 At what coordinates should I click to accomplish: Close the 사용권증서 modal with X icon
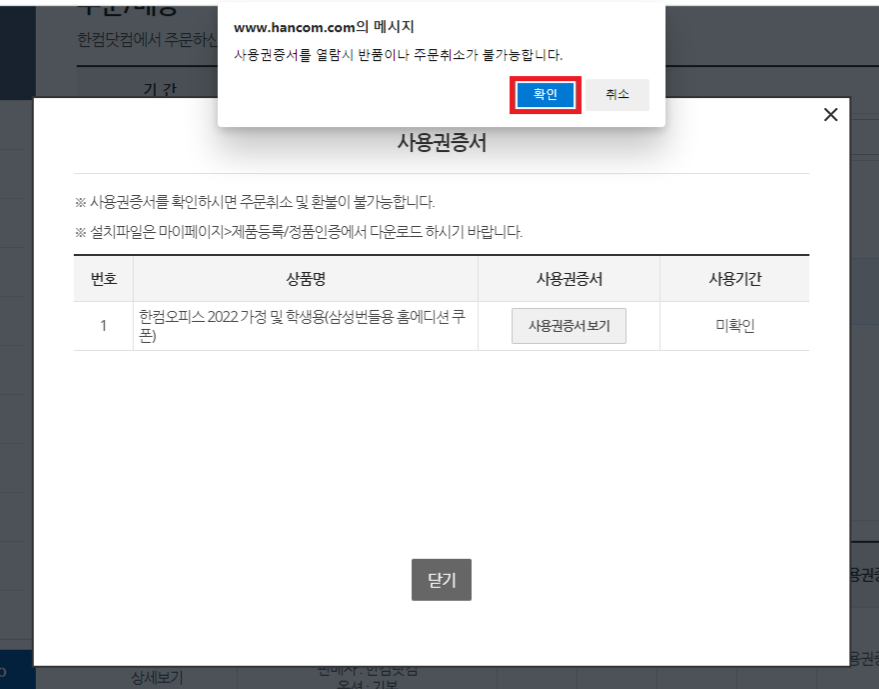[x=831, y=115]
